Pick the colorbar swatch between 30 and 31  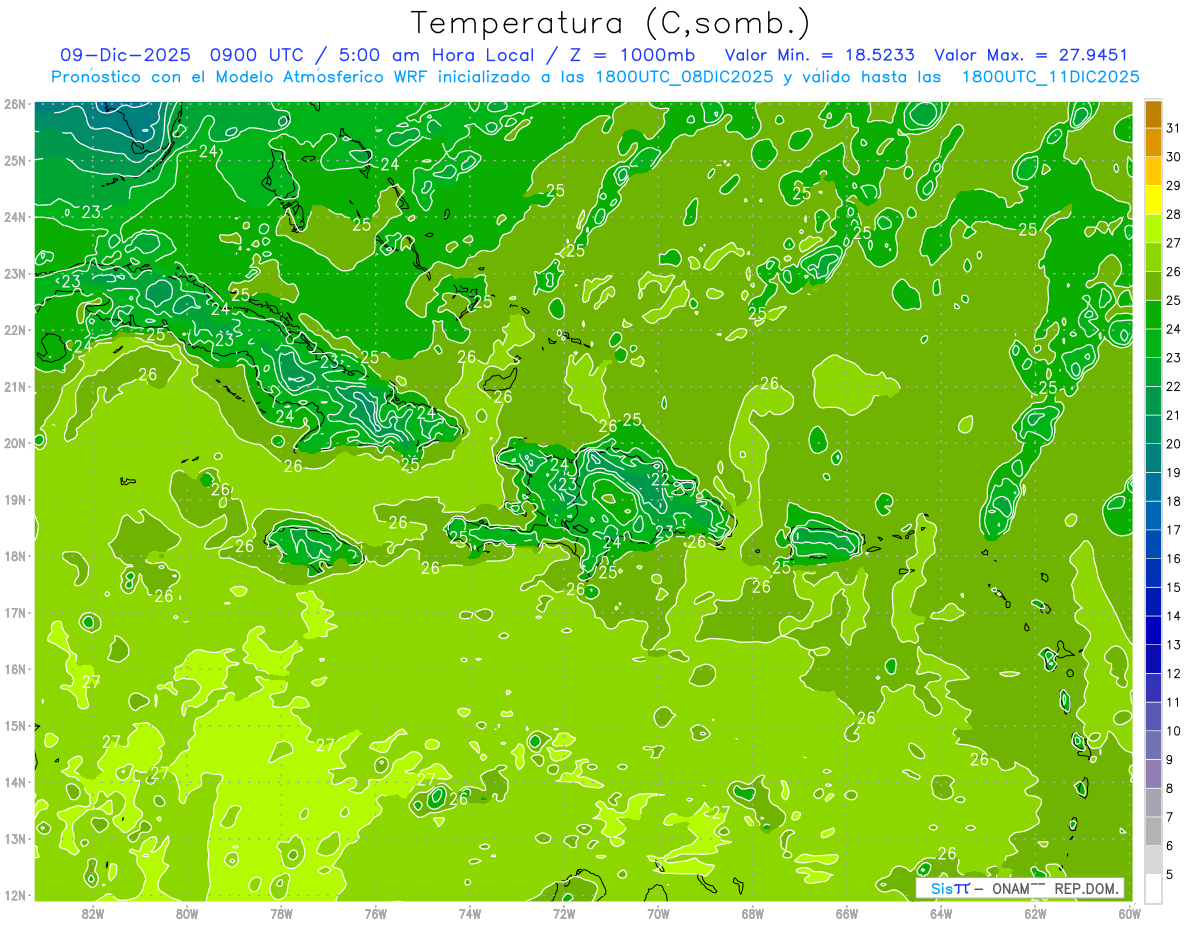coord(1153,142)
